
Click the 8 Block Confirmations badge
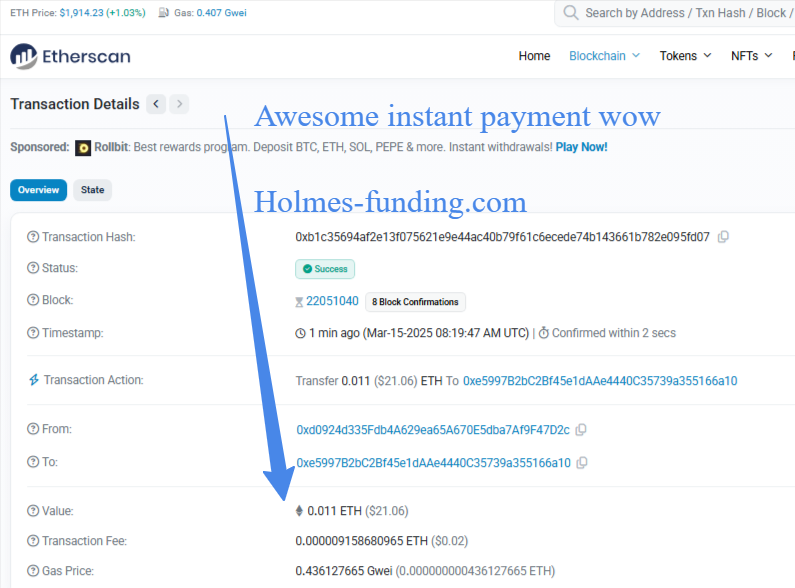[415, 302]
